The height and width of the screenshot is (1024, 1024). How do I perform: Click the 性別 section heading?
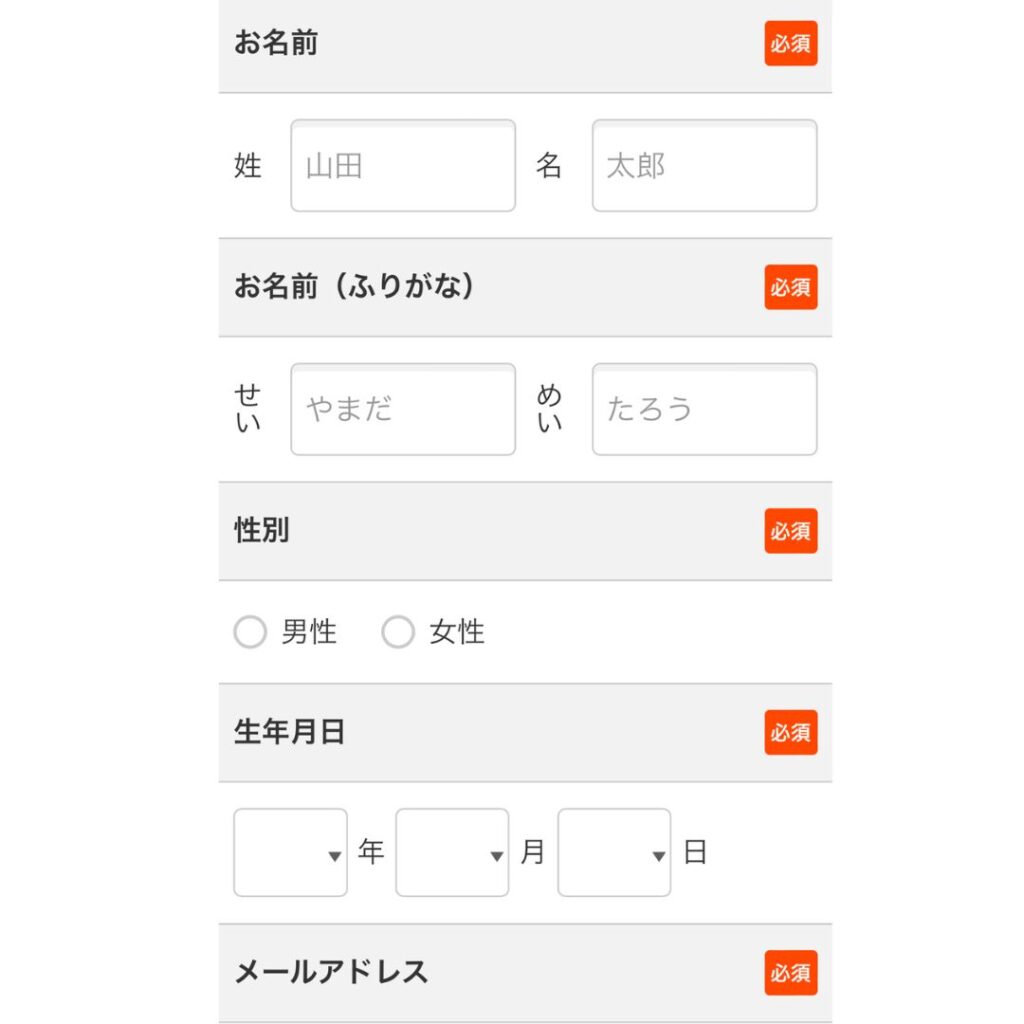tap(262, 531)
